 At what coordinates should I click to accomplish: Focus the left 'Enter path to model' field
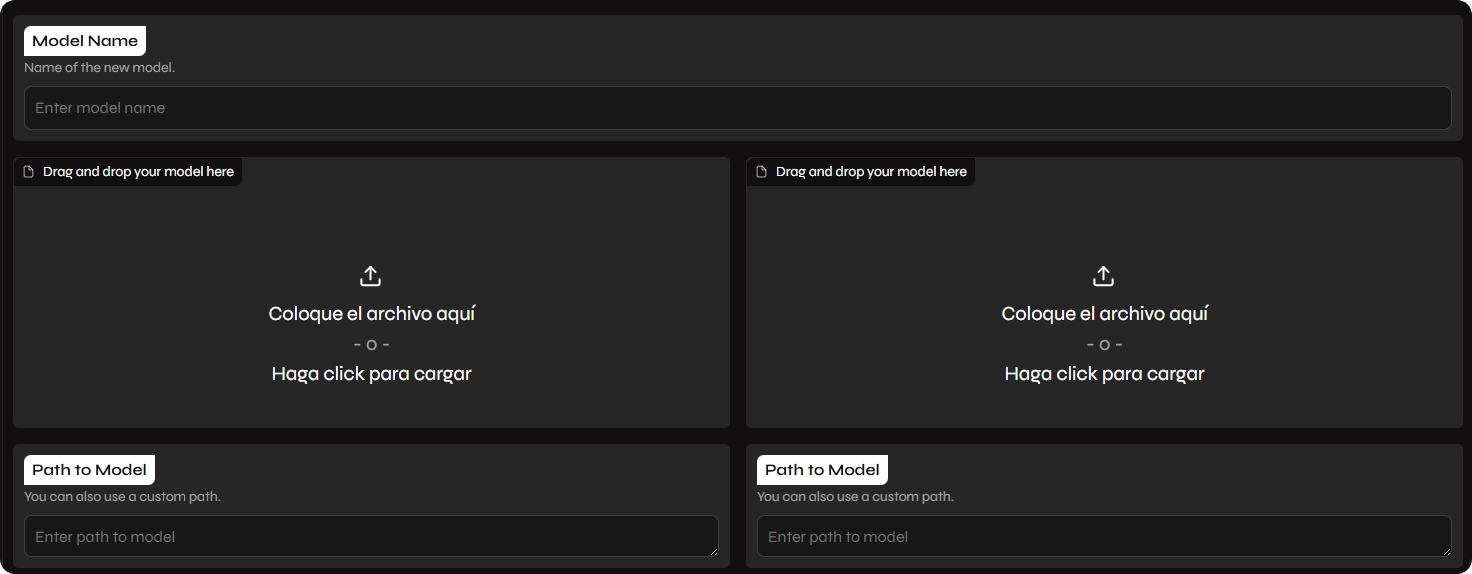370,537
